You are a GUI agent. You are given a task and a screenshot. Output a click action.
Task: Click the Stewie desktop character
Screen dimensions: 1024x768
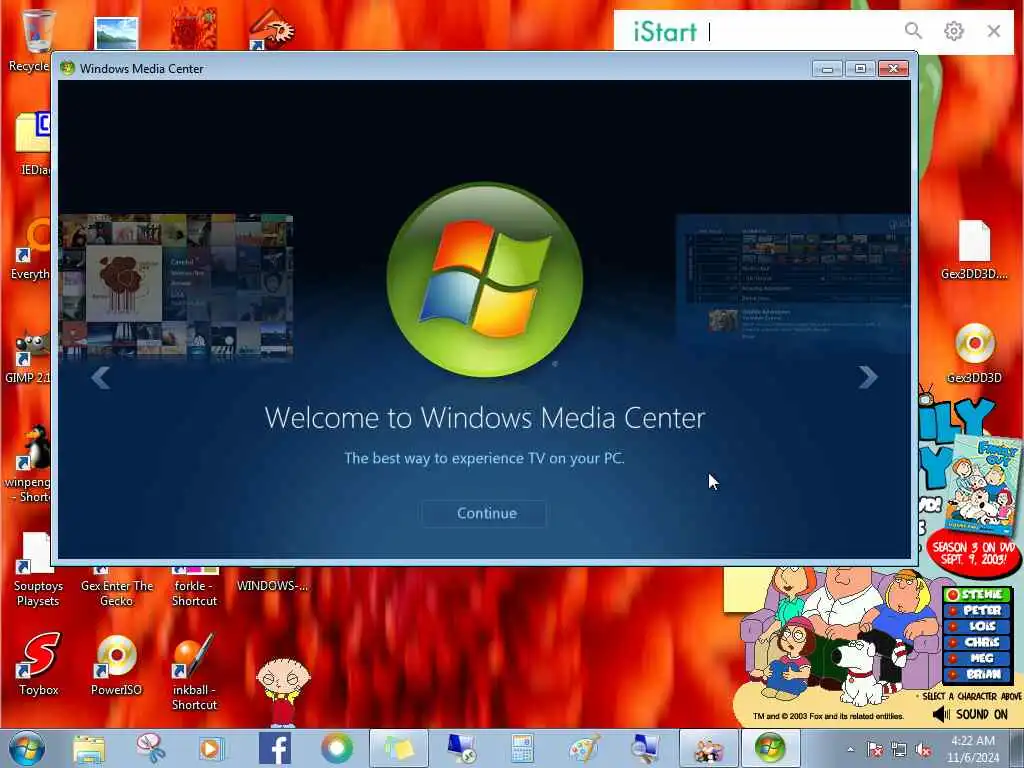point(283,691)
